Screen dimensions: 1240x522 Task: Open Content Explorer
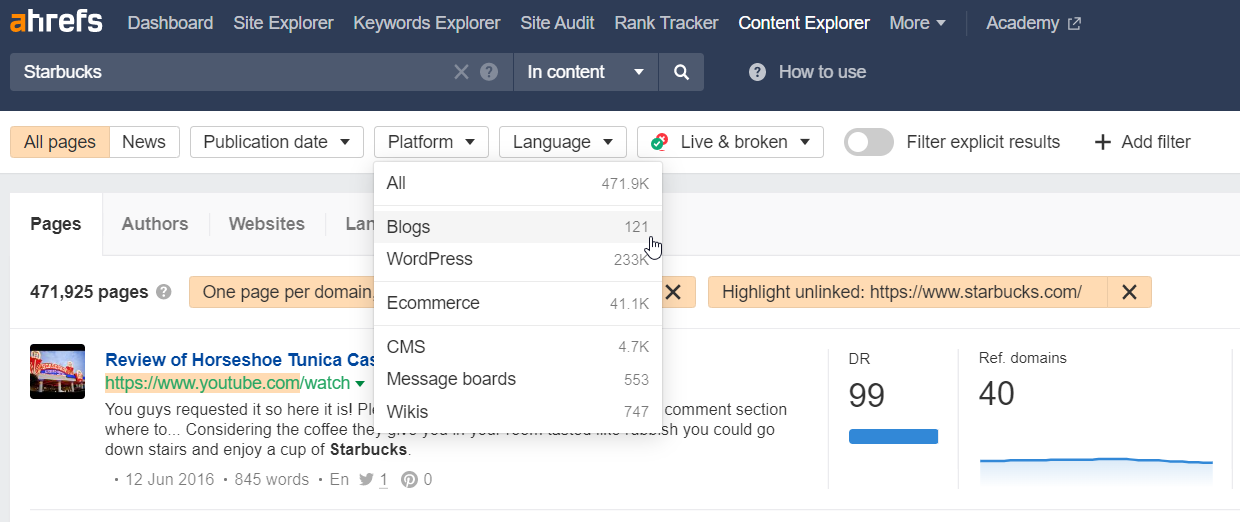[804, 23]
